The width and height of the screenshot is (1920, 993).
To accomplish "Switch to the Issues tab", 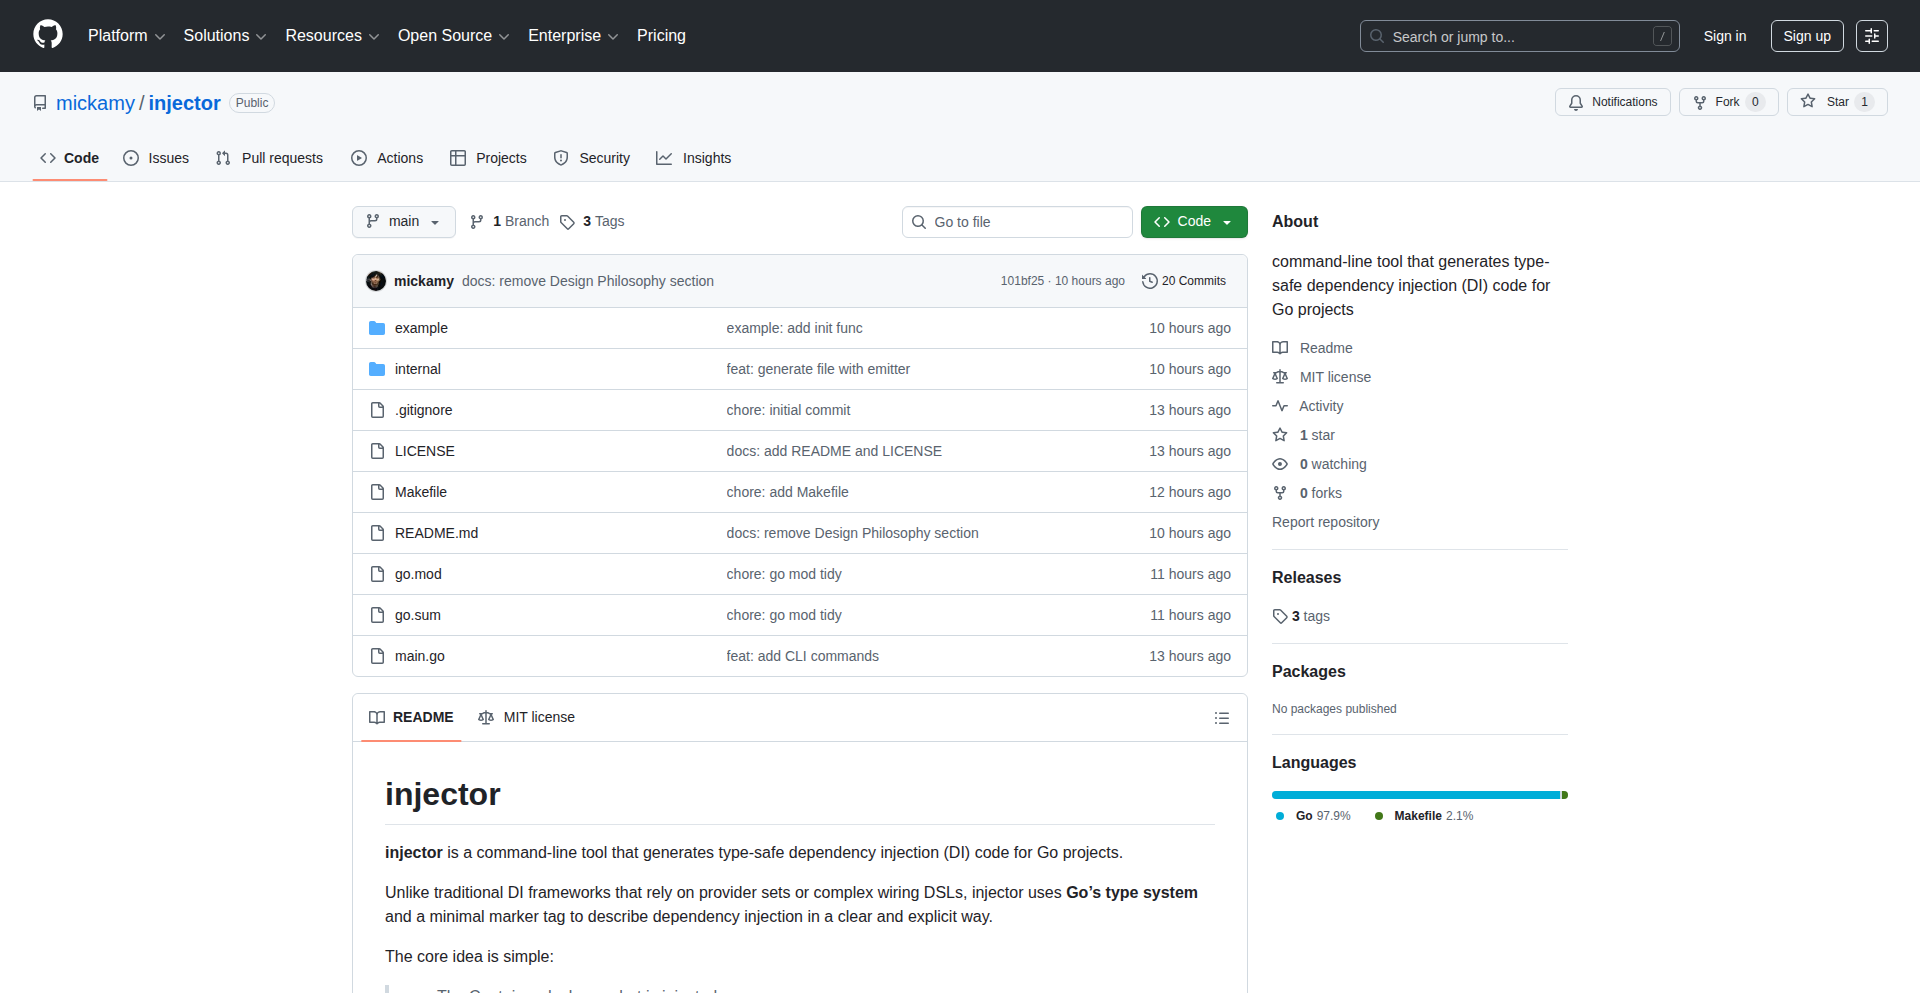I will click(x=156, y=158).
